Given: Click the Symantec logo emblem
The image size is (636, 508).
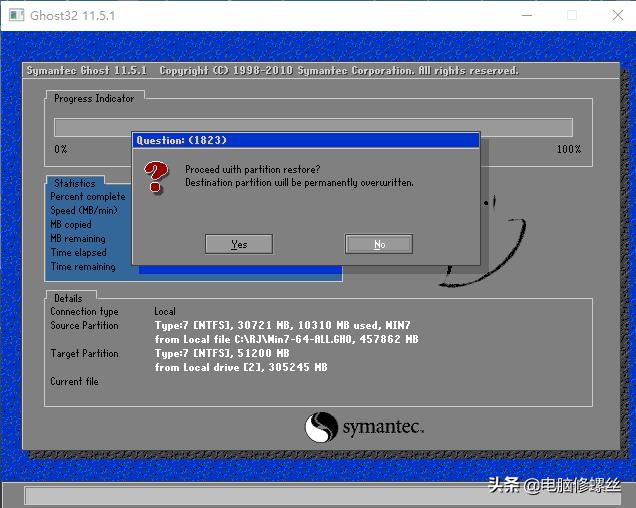Looking at the screenshot, I should (x=320, y=427).
